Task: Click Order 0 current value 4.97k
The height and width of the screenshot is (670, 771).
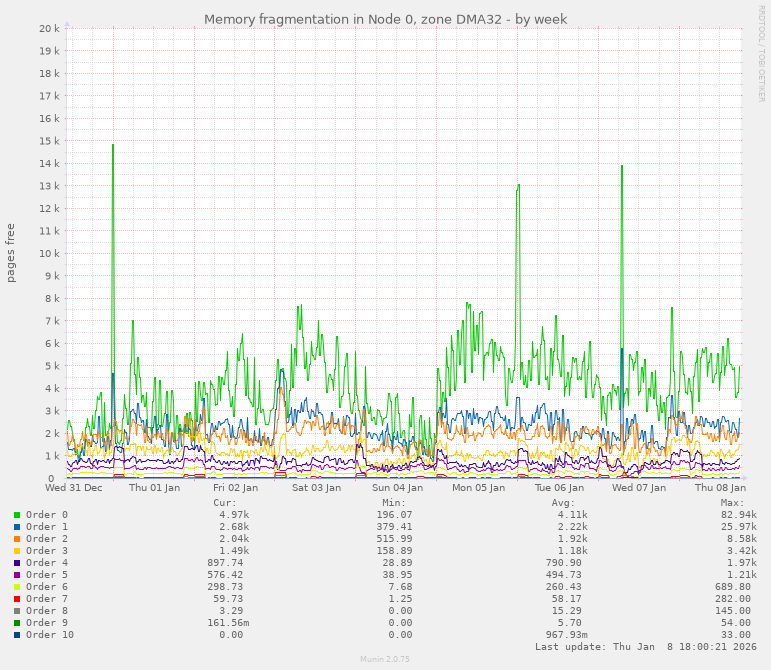Action: 234,515
